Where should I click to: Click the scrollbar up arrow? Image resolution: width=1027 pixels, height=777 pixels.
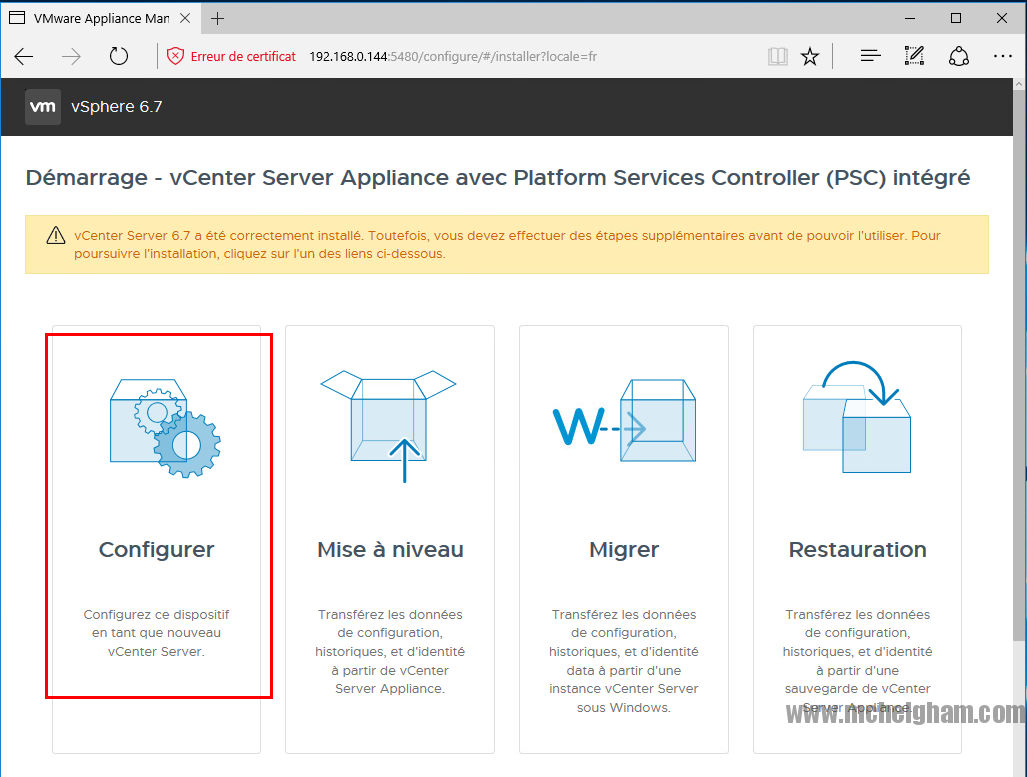tap(1019, 85)
